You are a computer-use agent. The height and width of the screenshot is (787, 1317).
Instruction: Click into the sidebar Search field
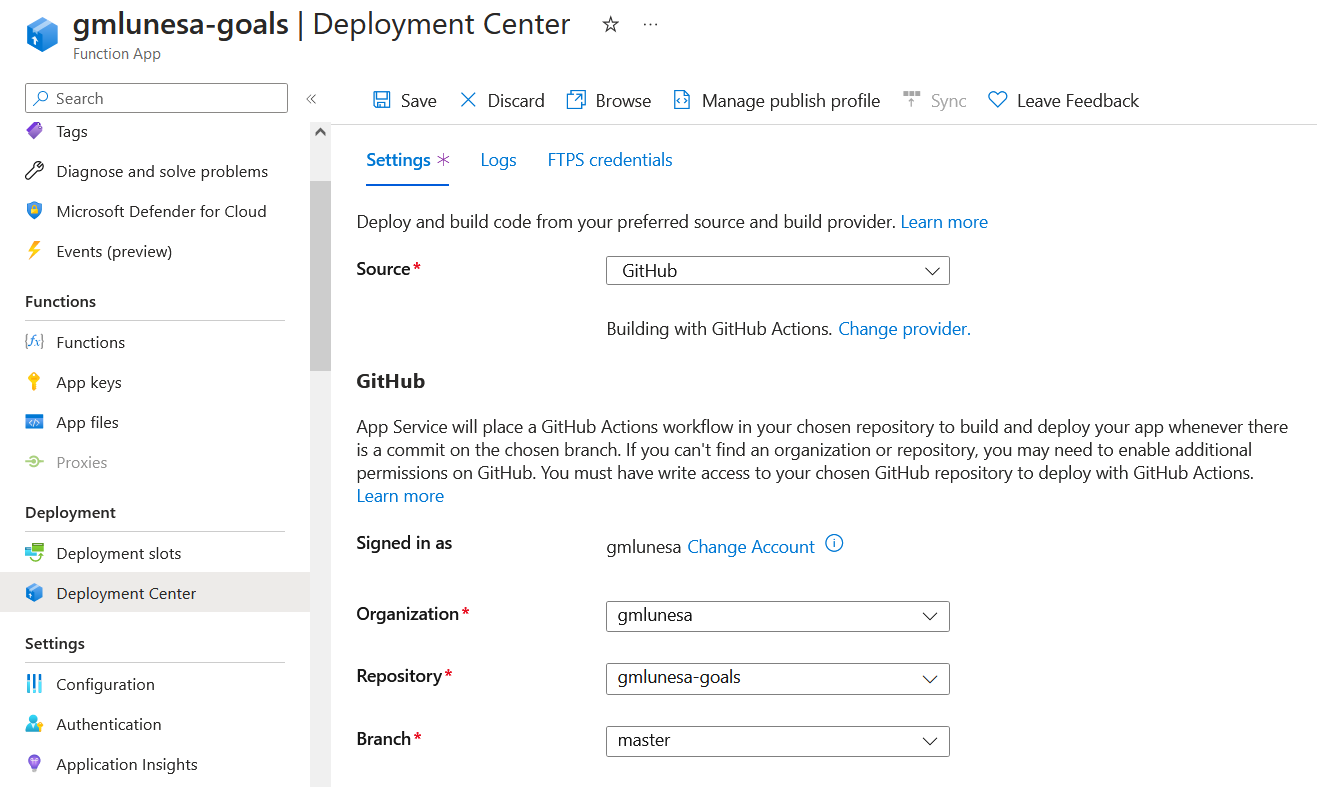[156, 98]
